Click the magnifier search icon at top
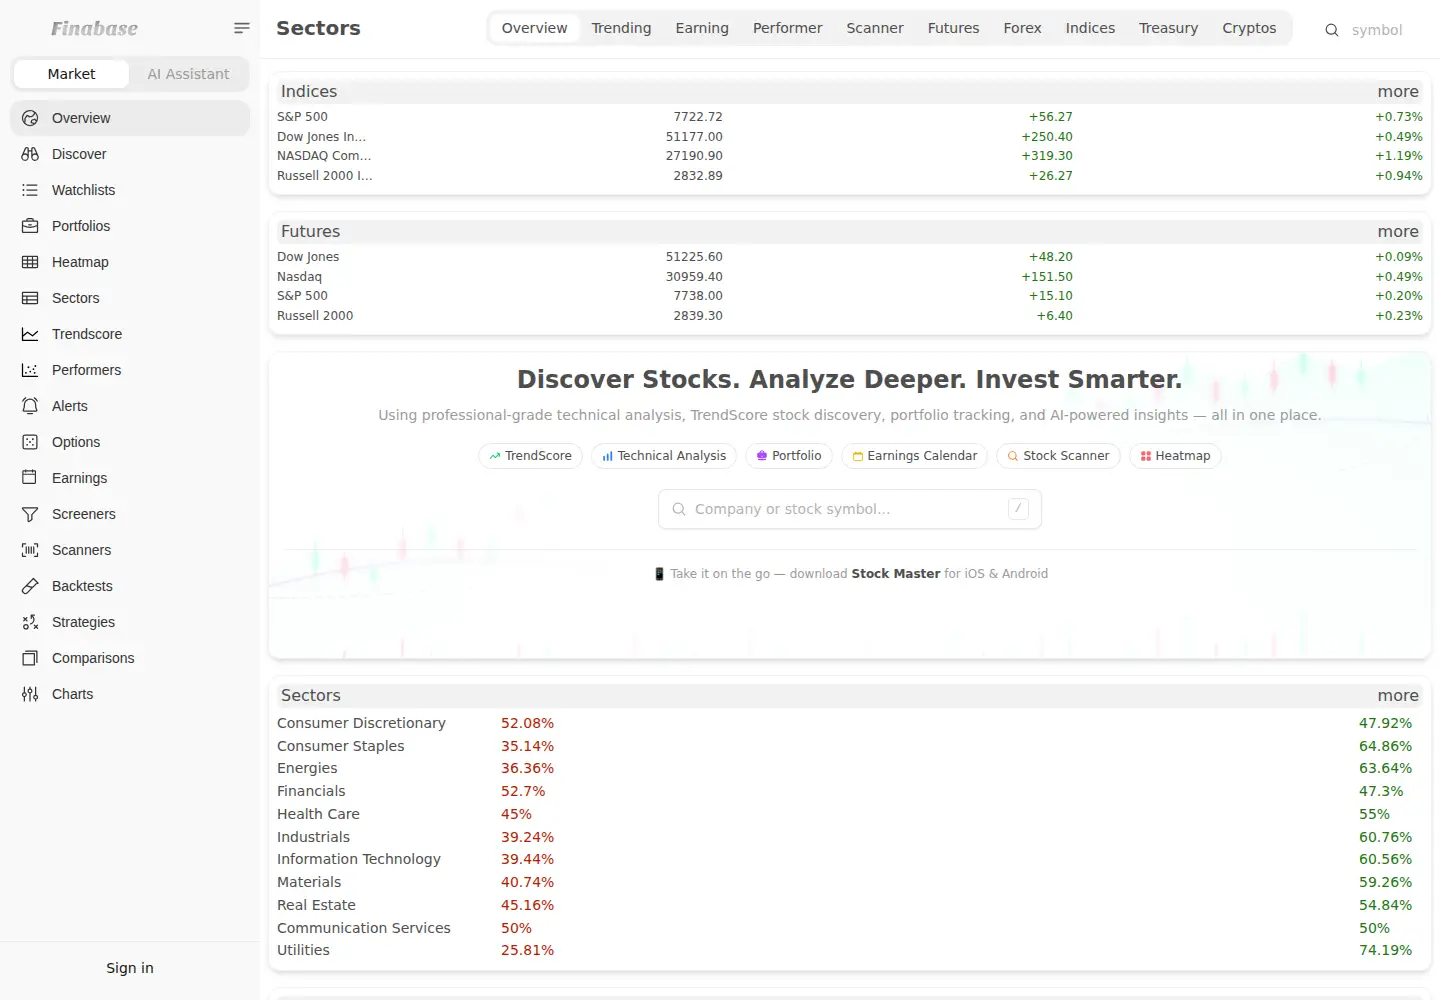The height and width of the screenshot is (1000, 1440). (1332, 30)
